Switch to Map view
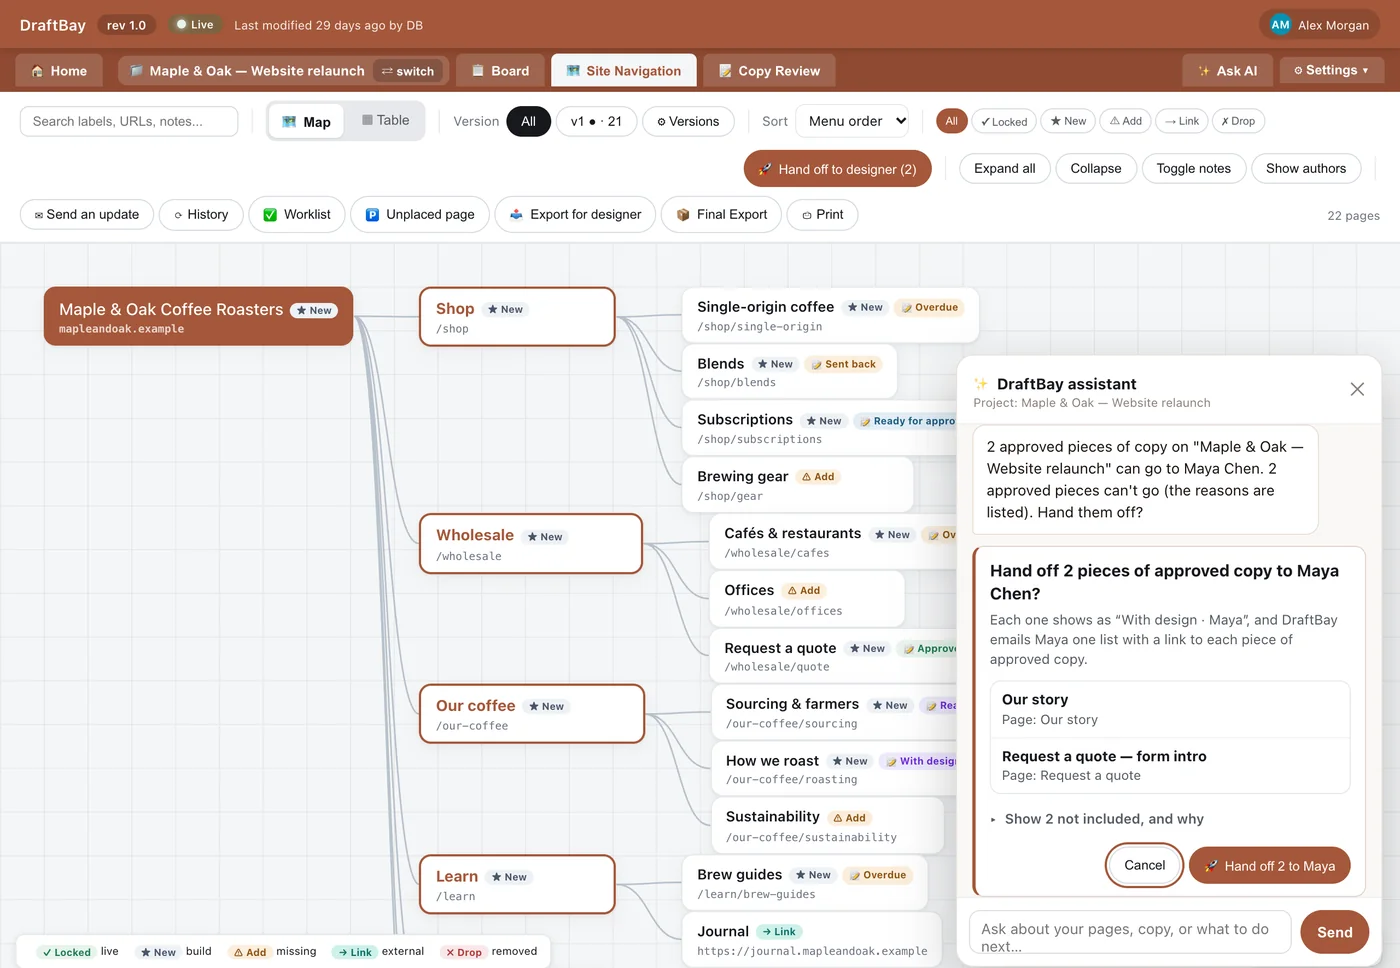 coord(306,122)
